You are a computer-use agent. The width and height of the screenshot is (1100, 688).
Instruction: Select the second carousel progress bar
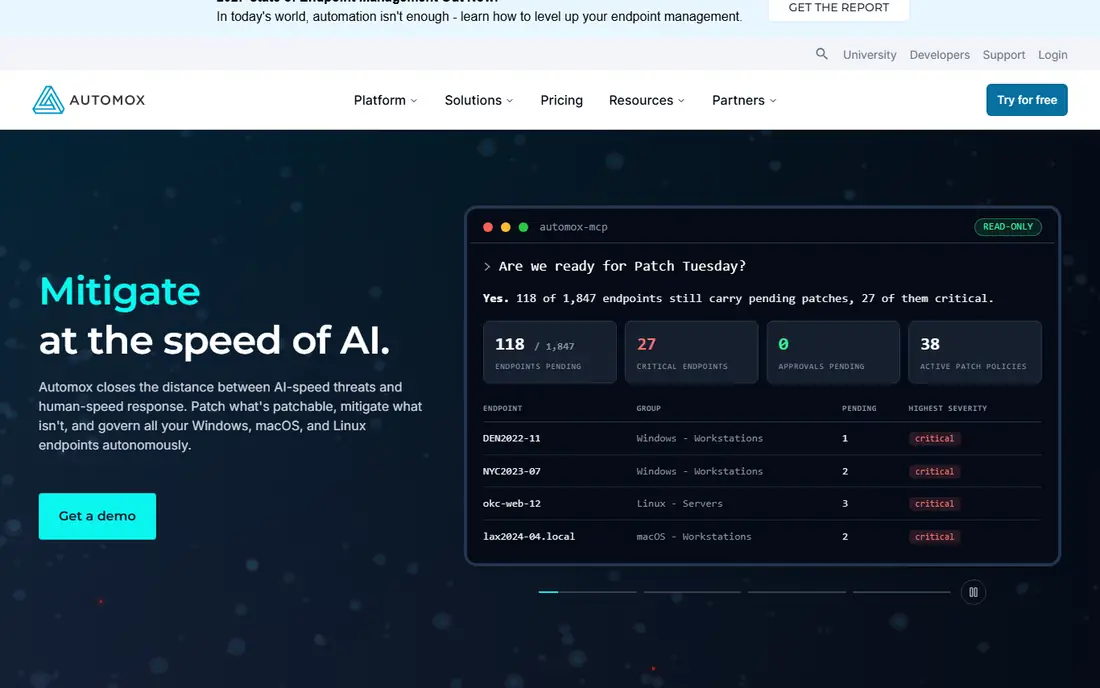[692, 592]
